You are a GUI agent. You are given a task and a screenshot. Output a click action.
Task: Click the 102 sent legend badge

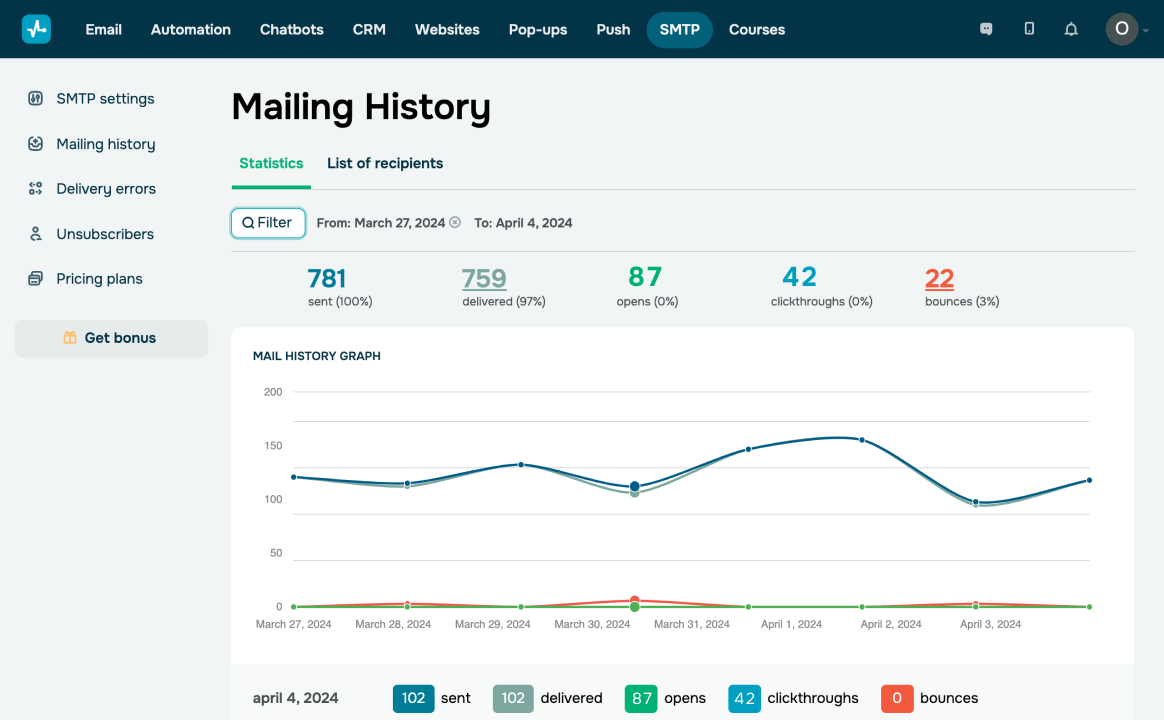pos(413,698)
